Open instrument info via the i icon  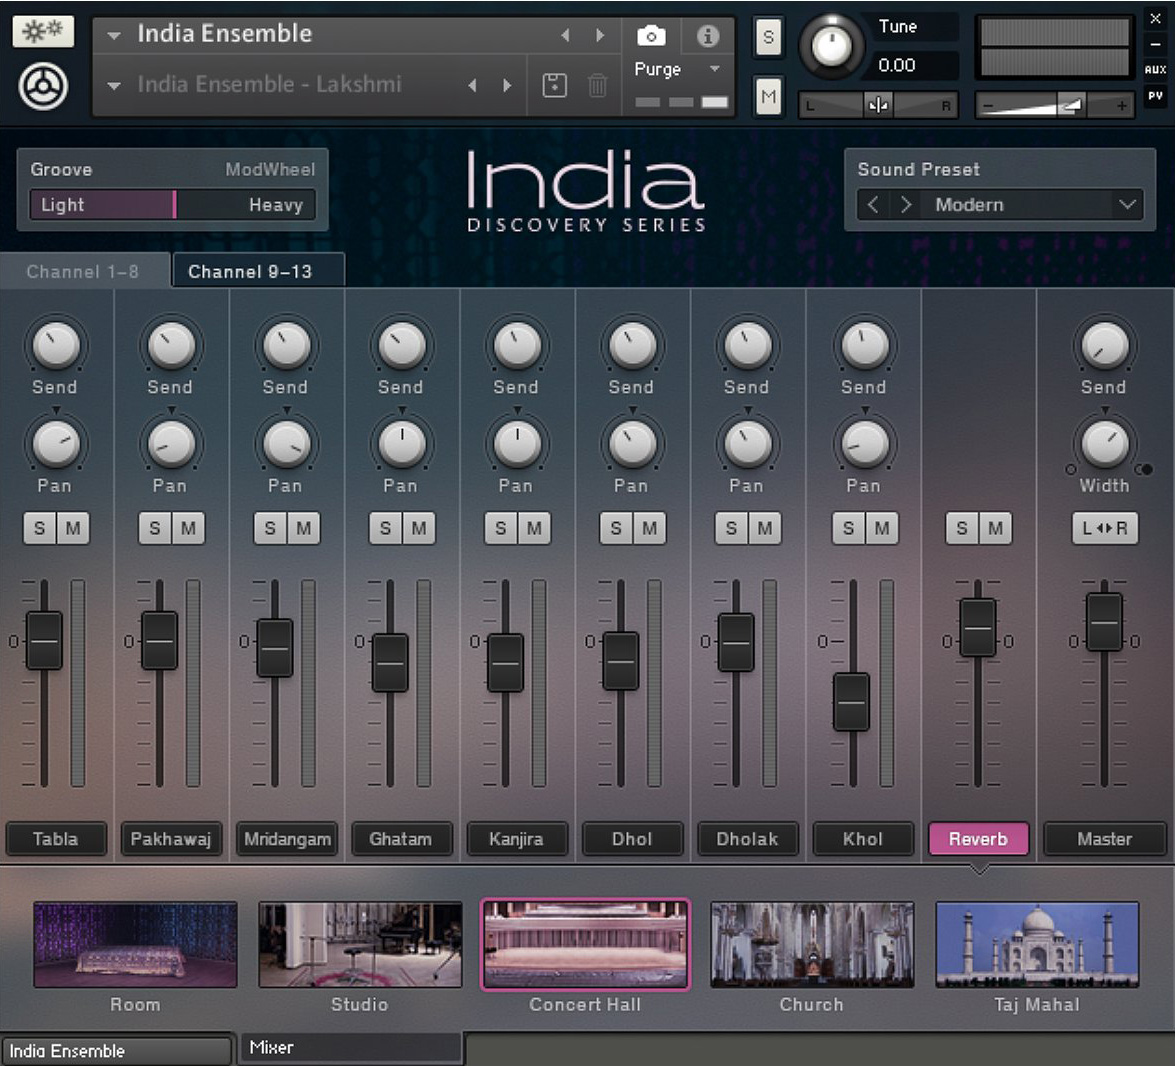point(707,36)
